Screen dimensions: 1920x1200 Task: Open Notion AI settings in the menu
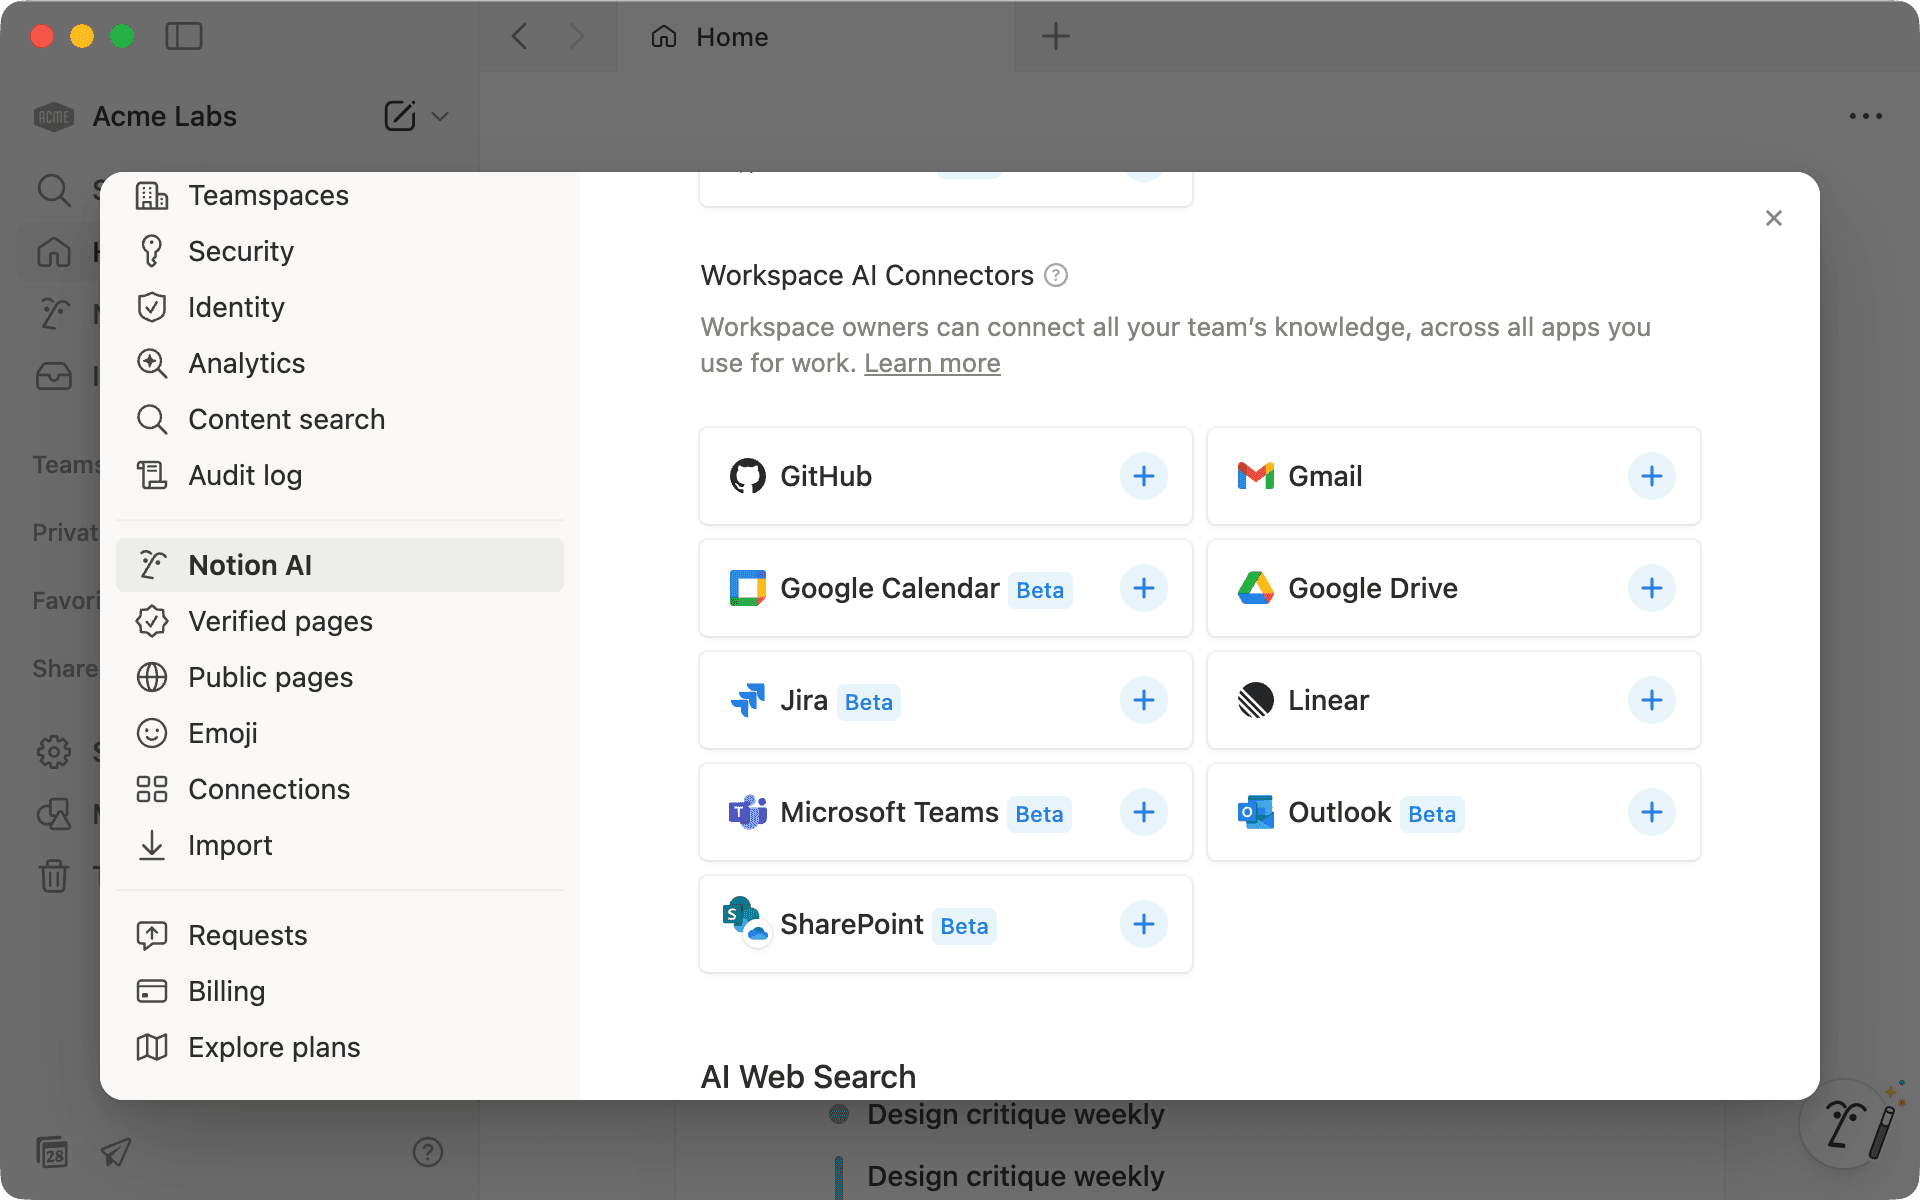[250, 564]
